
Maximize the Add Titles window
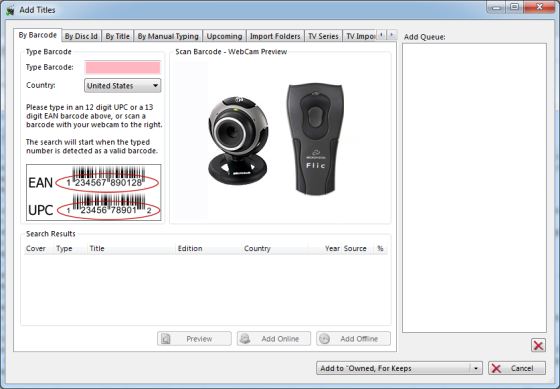coord(515,7)
